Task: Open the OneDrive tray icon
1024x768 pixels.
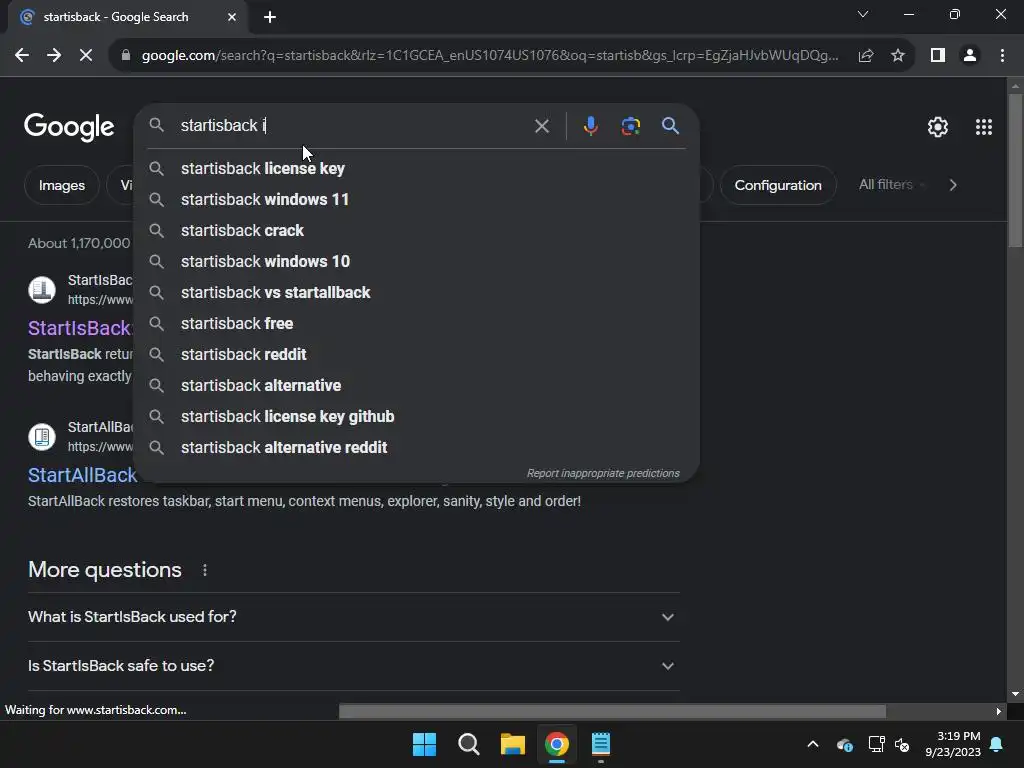Action: (844, 744)
